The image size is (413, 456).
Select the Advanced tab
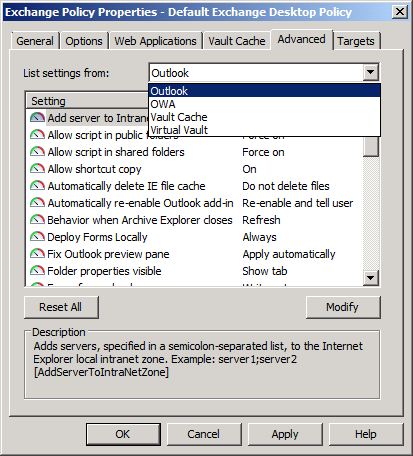[302, 39]
